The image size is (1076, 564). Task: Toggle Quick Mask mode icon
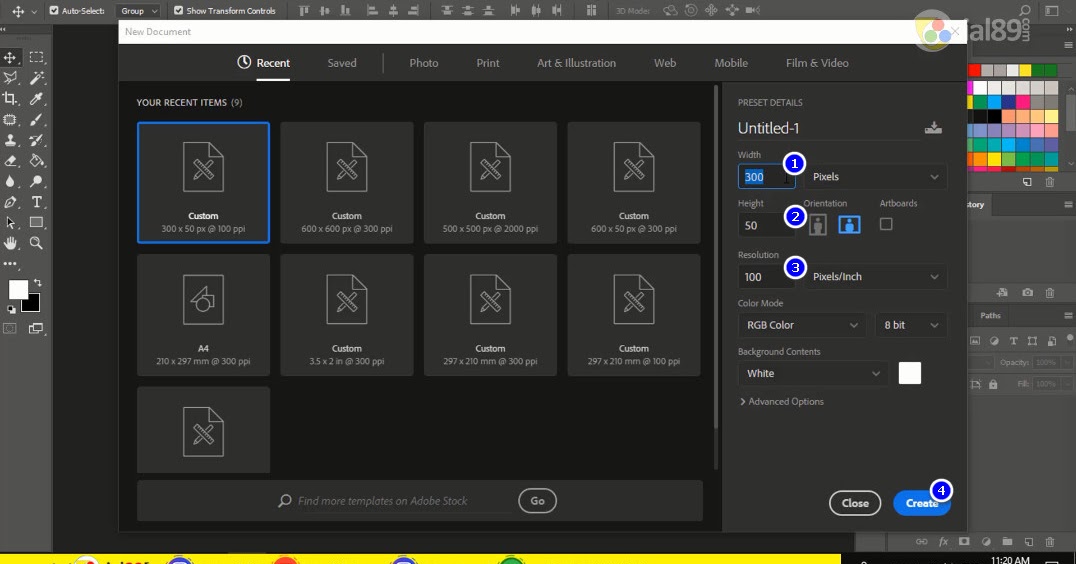click(10, 329)
